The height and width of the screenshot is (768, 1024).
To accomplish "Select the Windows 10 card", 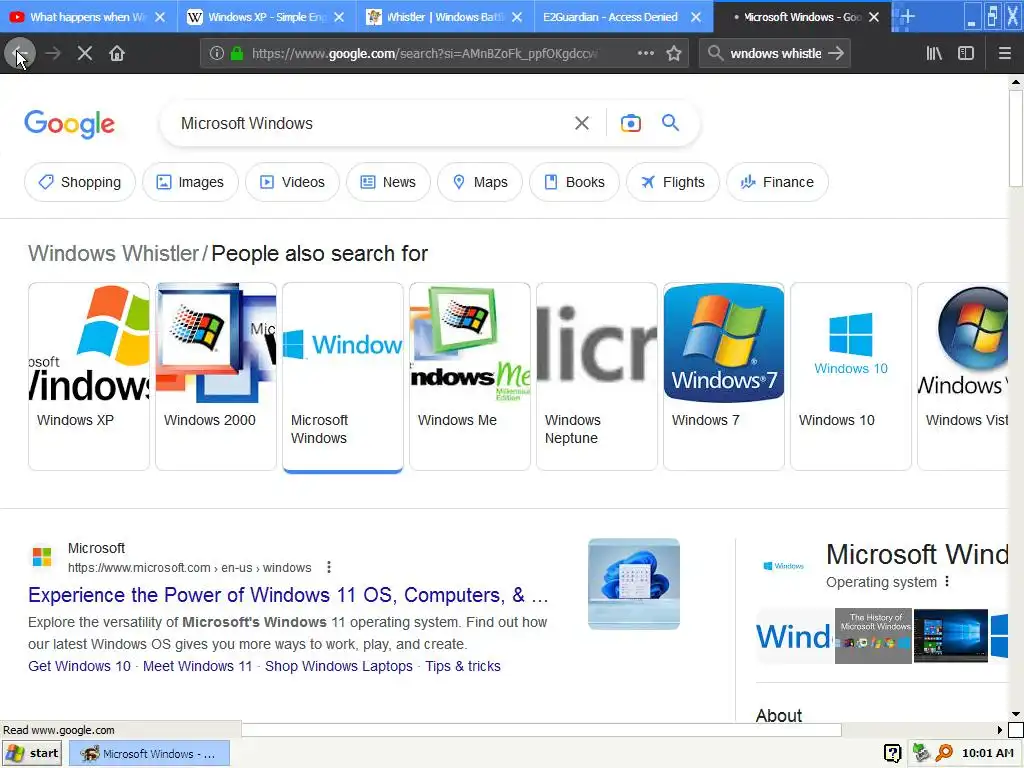I will coord(850,376).
